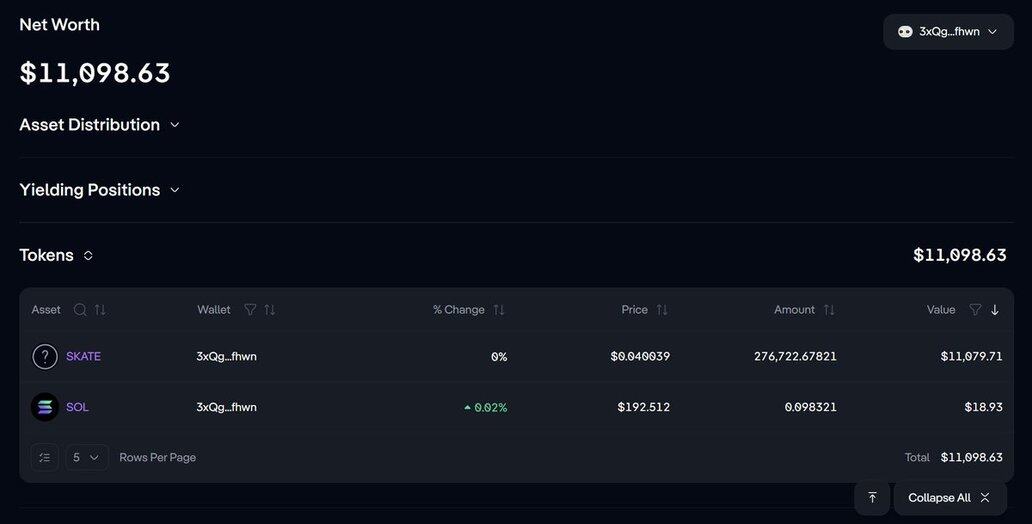The width and height of the screenshot is (1032, 524).
Task: Open the Value column filter
Action: point(975,310)
